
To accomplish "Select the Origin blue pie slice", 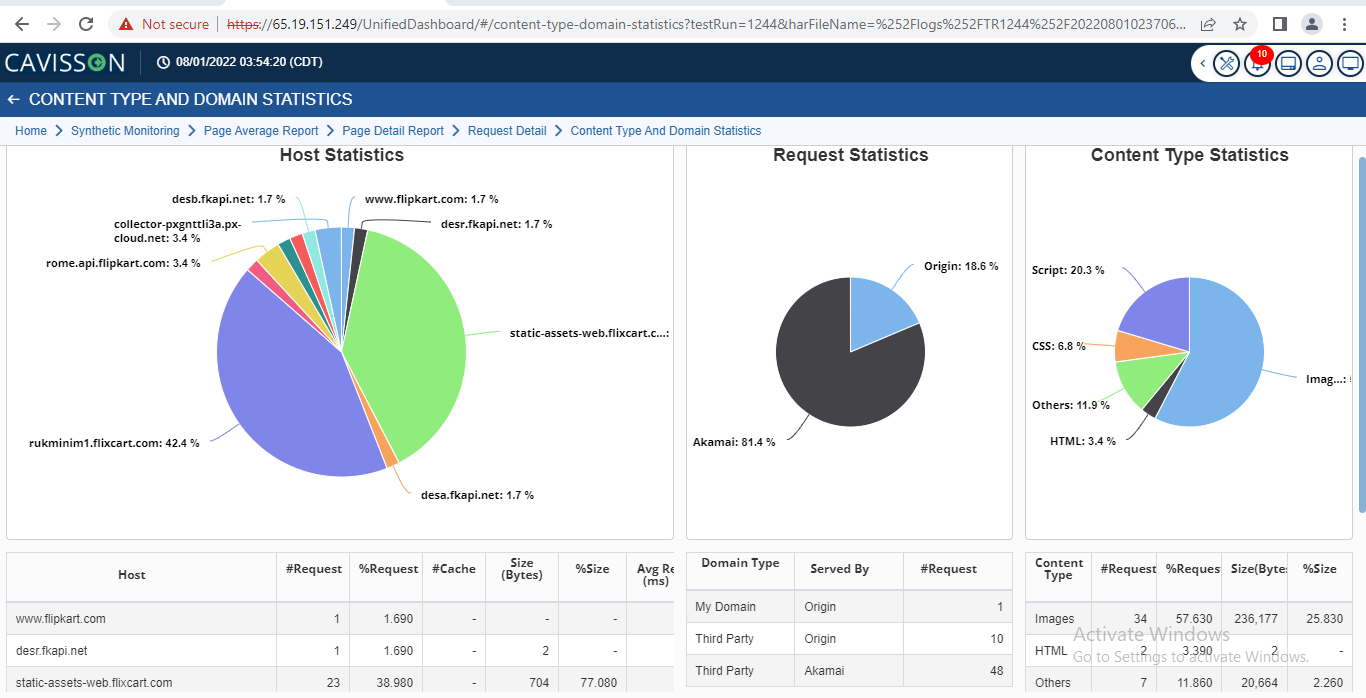I will coord(877,312).
